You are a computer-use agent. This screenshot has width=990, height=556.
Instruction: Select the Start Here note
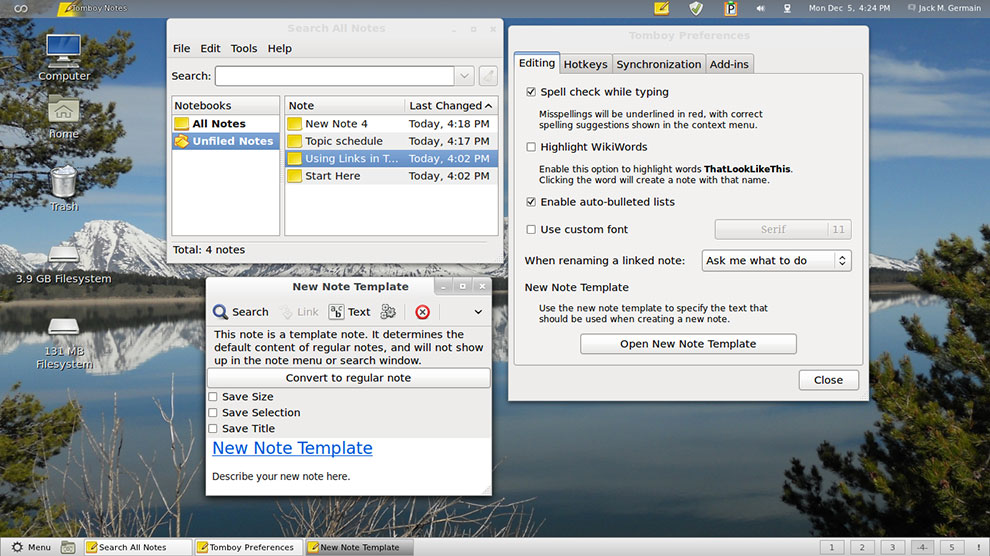[x=391, y=176]
